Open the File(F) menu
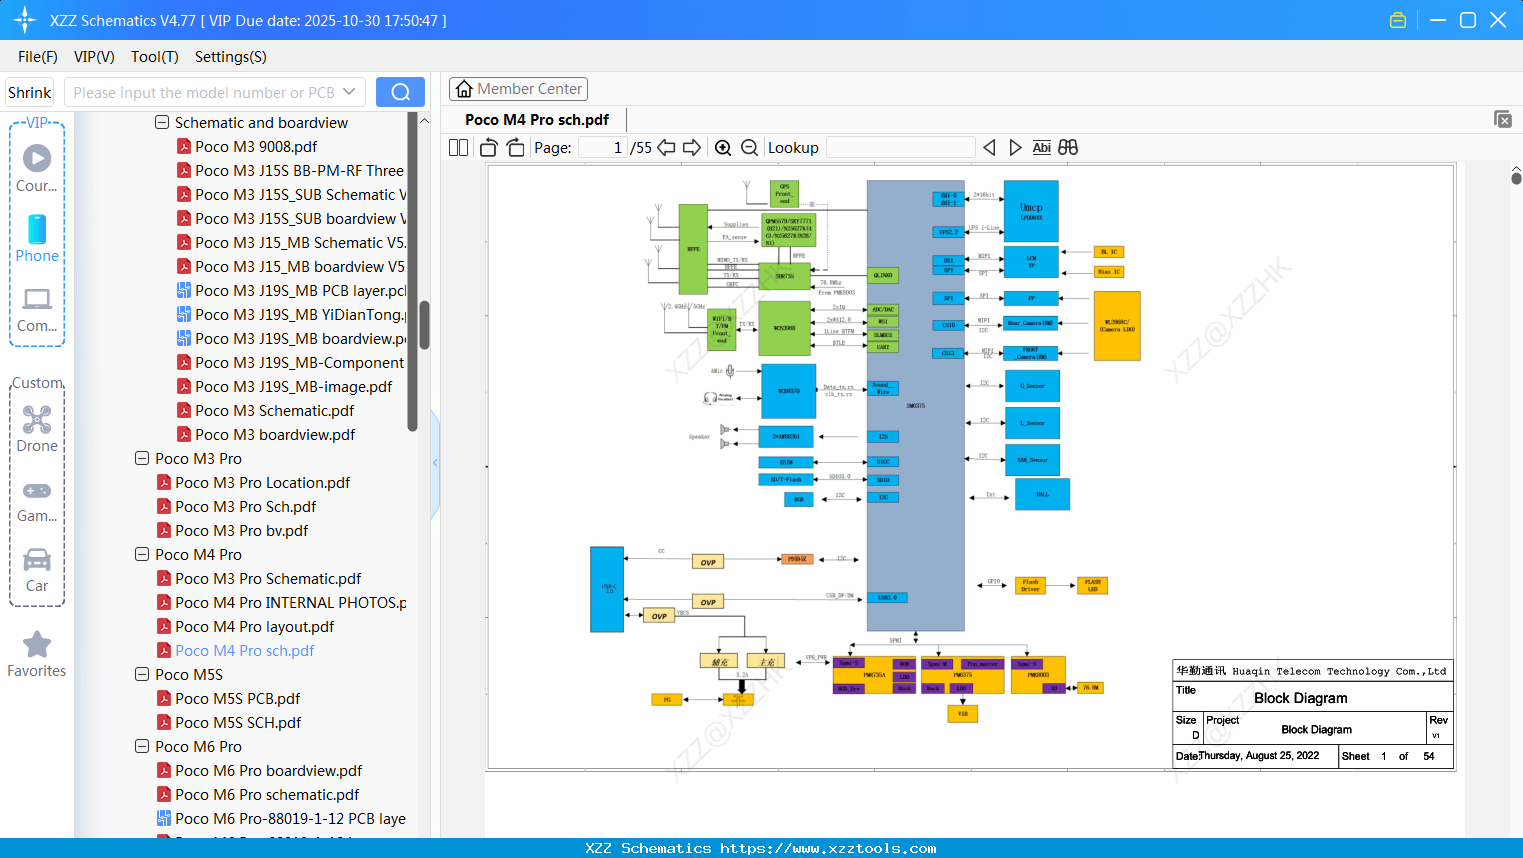 pyautogui.click(x=38, y=57)
